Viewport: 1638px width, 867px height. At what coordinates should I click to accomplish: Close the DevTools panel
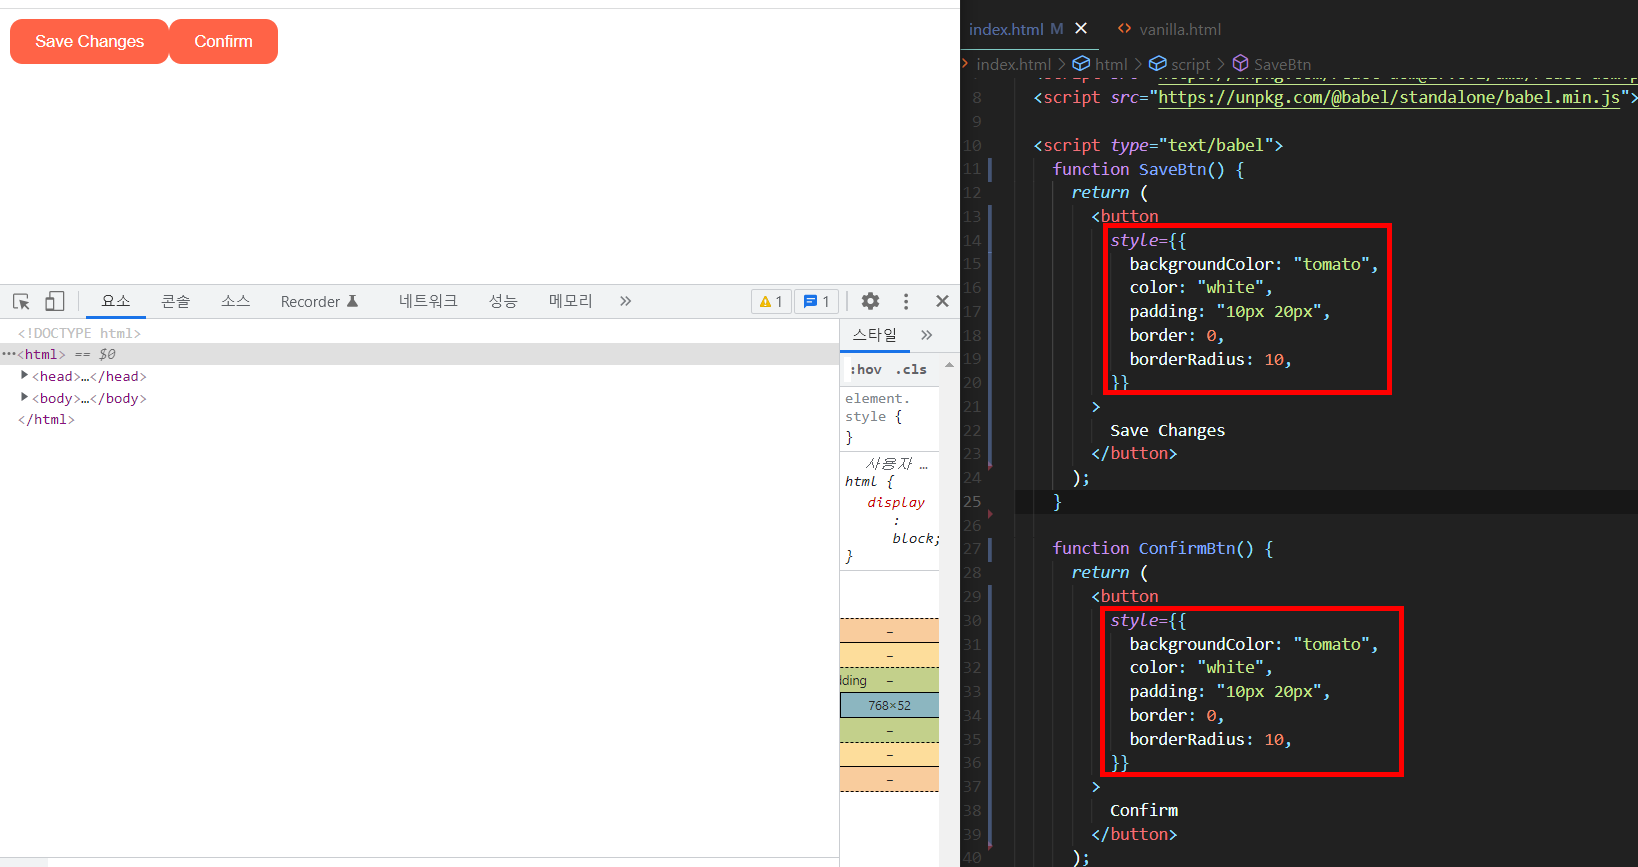point(942,301)
